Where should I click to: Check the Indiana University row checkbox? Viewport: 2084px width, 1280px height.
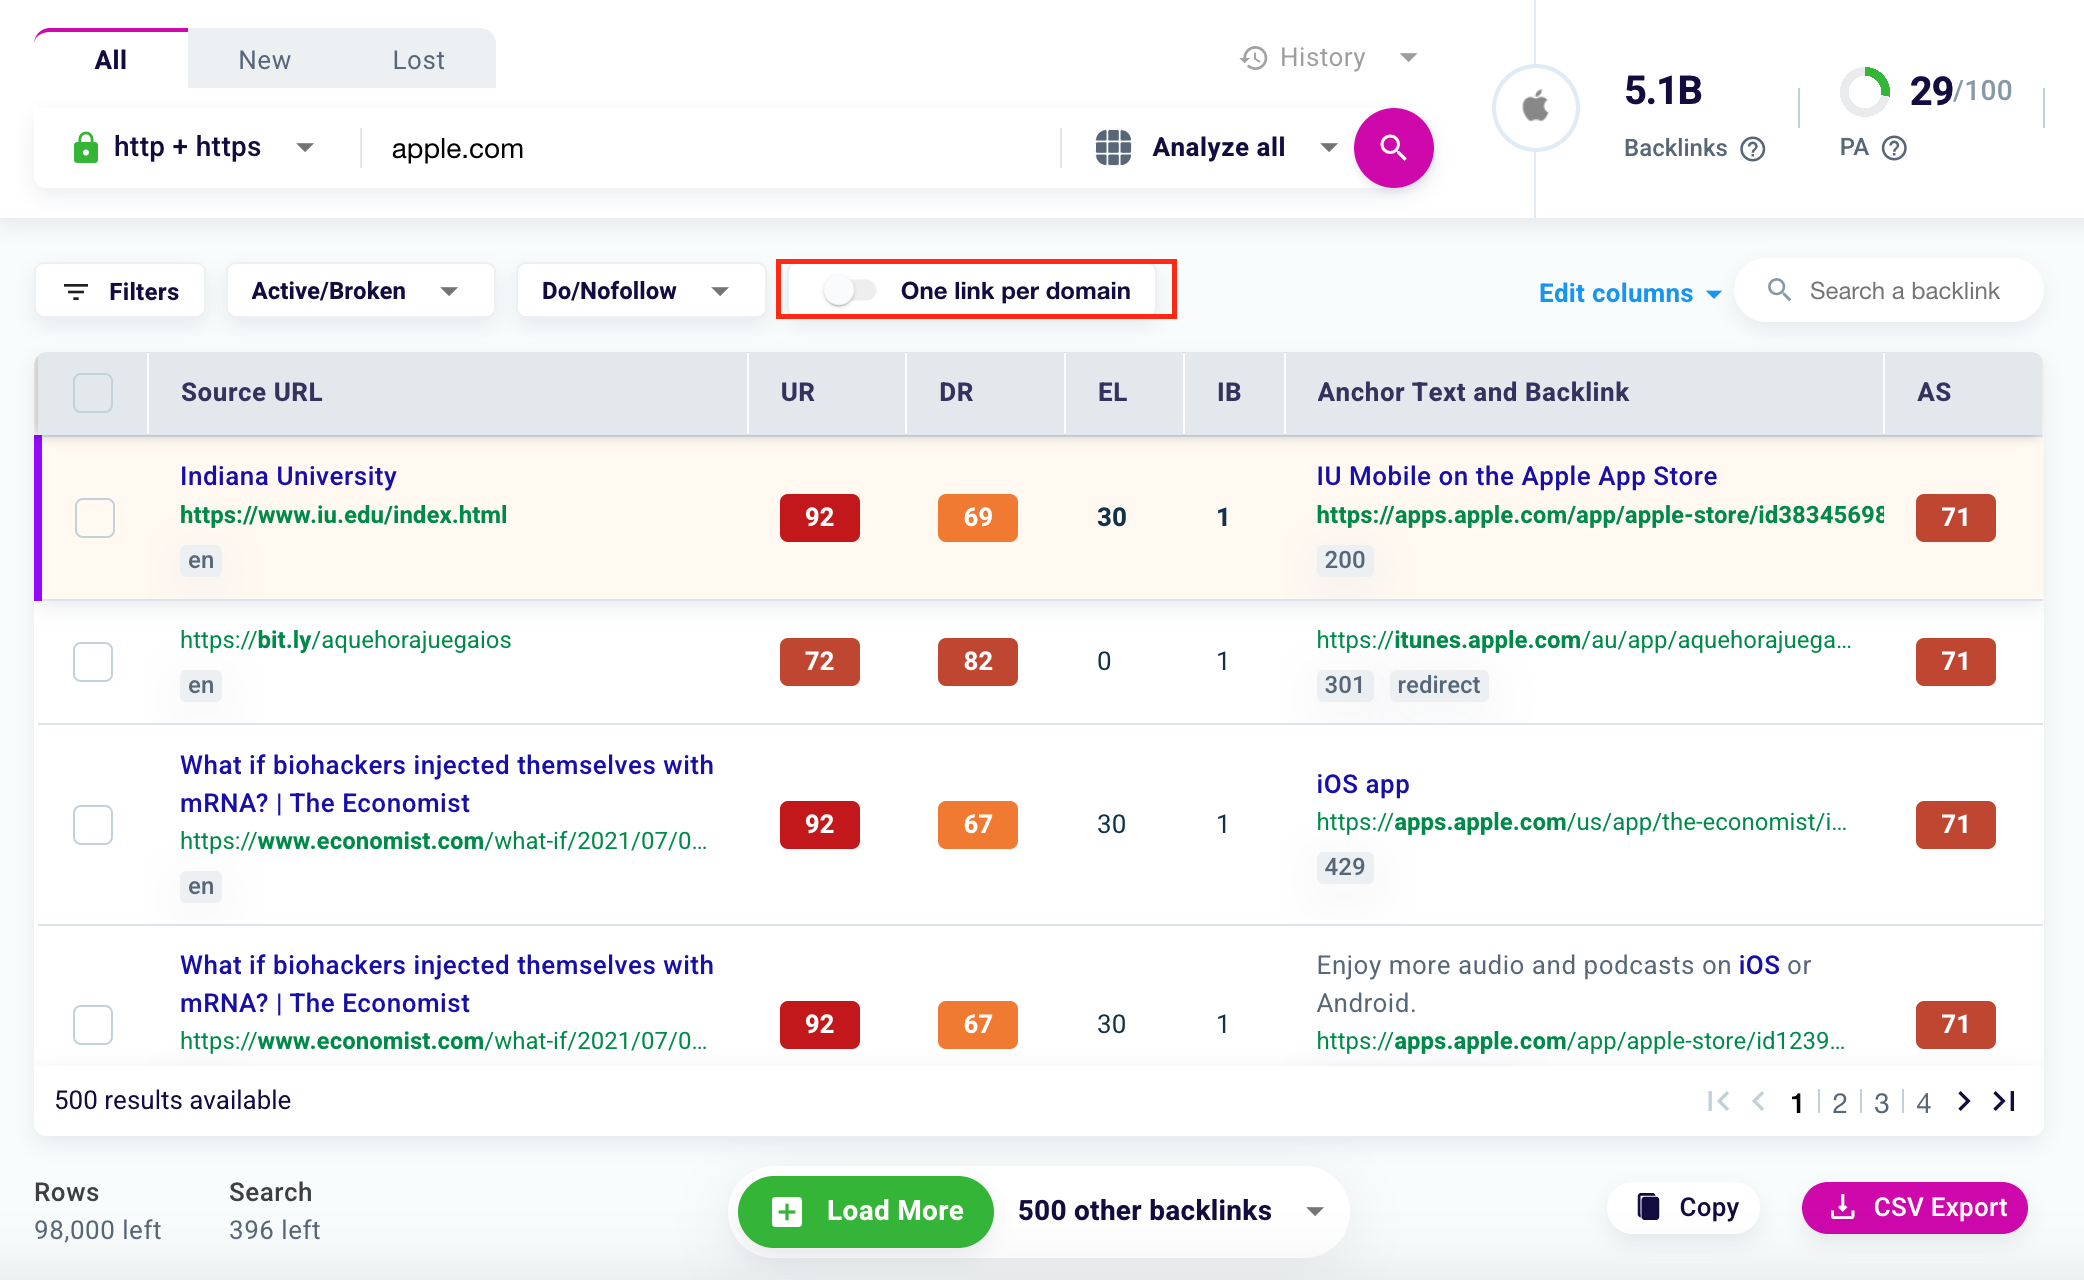[x=95, y=517]
